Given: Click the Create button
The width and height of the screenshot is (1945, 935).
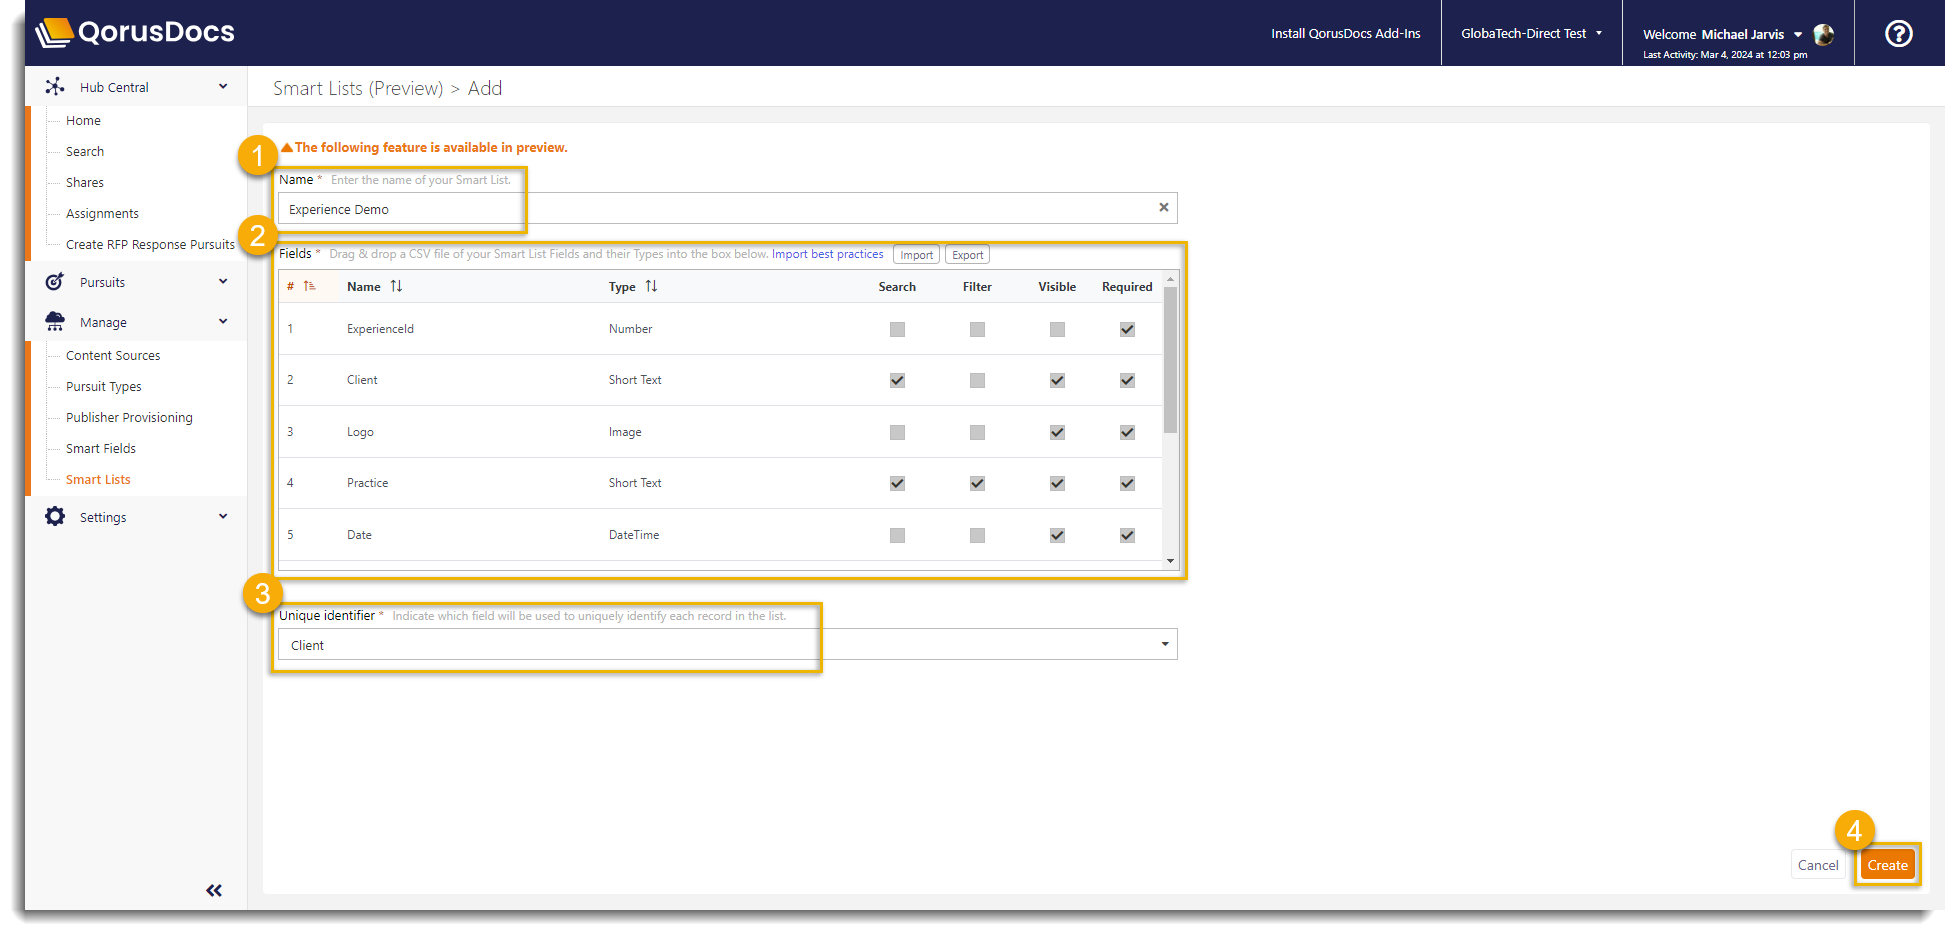Looking at the screenshot, I should coord(1887,864).
